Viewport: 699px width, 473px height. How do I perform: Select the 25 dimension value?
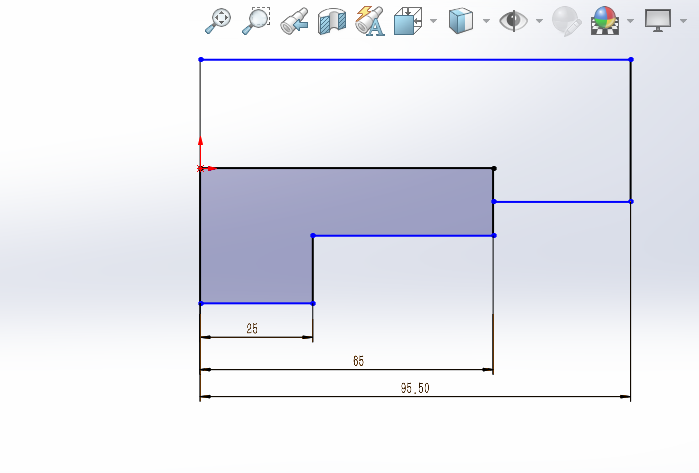tap(252, 329)
